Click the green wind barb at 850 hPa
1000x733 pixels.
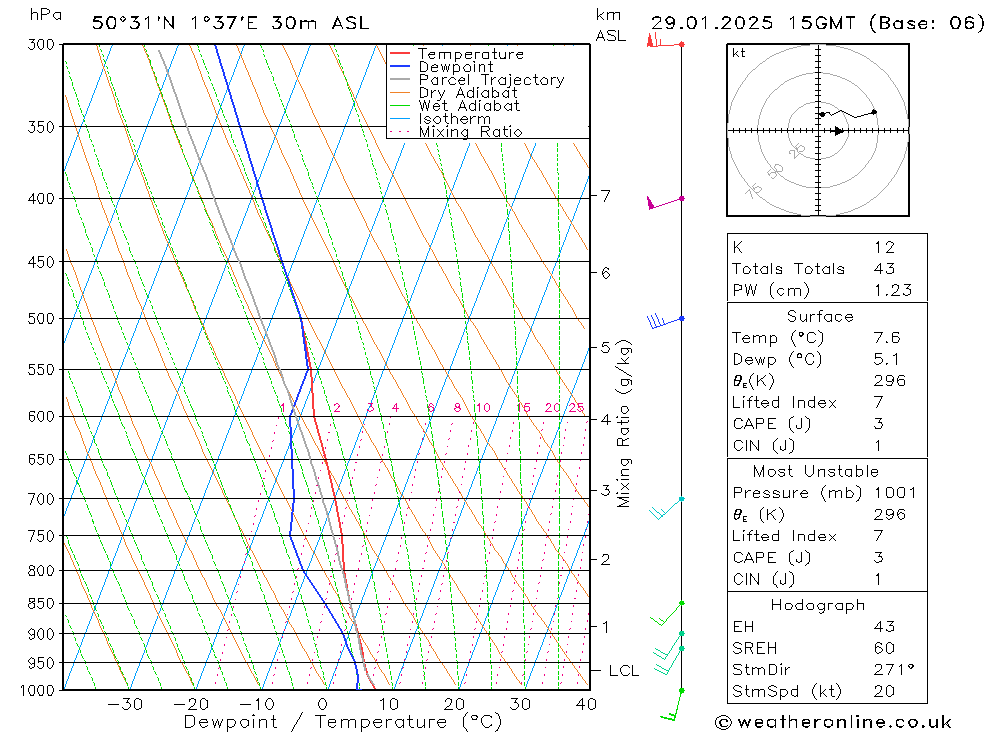point(667,612)
